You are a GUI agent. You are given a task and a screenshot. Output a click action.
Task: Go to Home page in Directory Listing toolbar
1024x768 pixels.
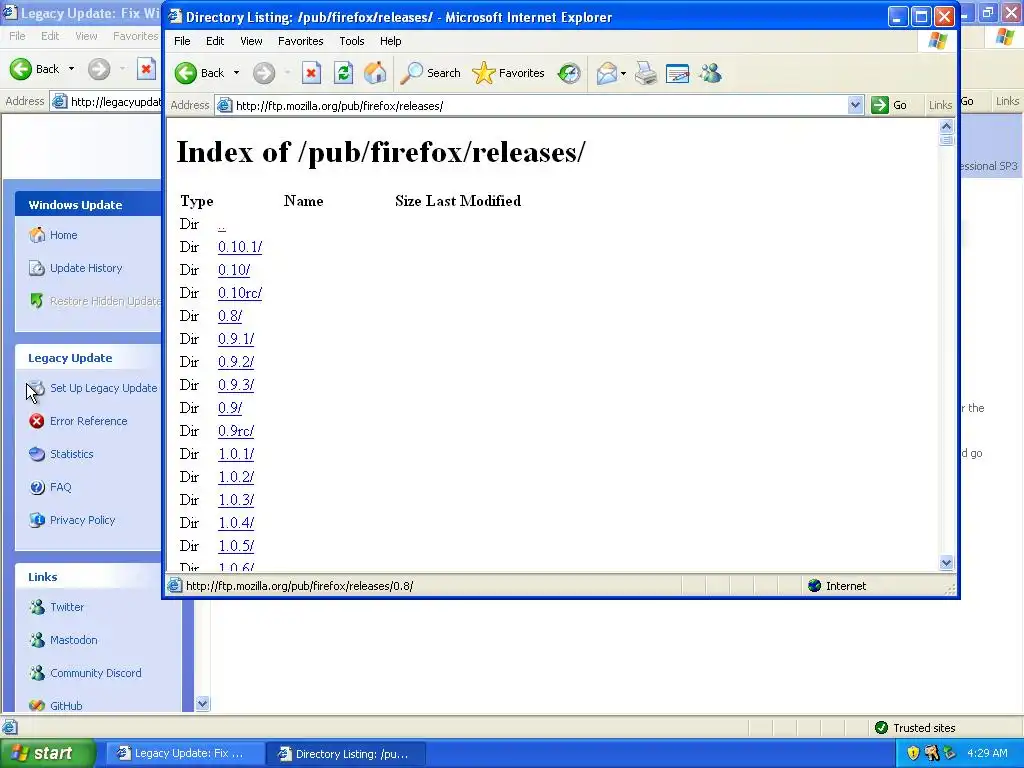tap(375, 73)
